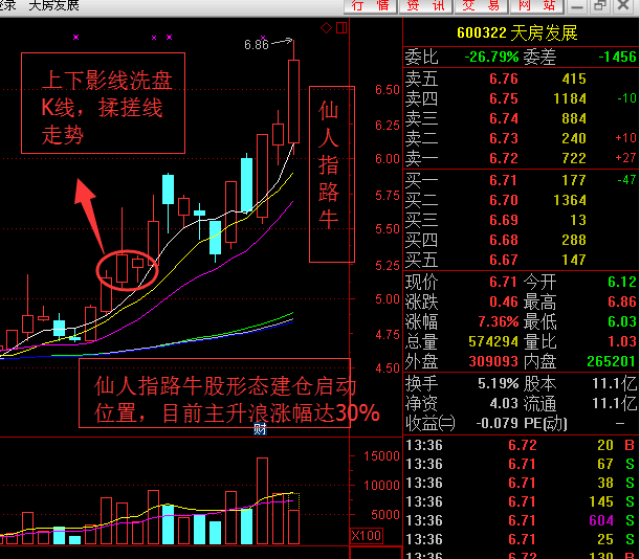640x559 pixels.
Task: Open the 网站 website menu button
Action: pyautogui.click(x=536, y=6)
